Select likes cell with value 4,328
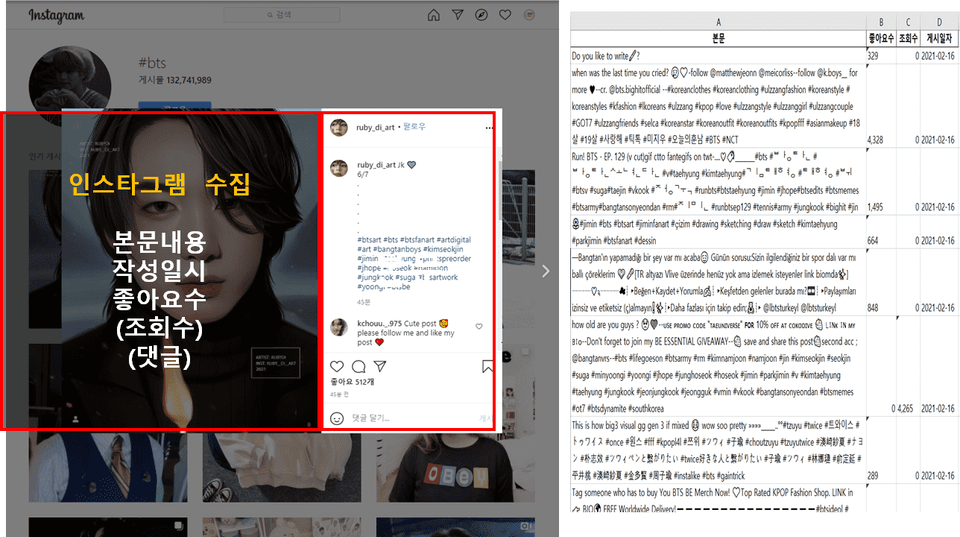960x537 pixels. (881, 105)
